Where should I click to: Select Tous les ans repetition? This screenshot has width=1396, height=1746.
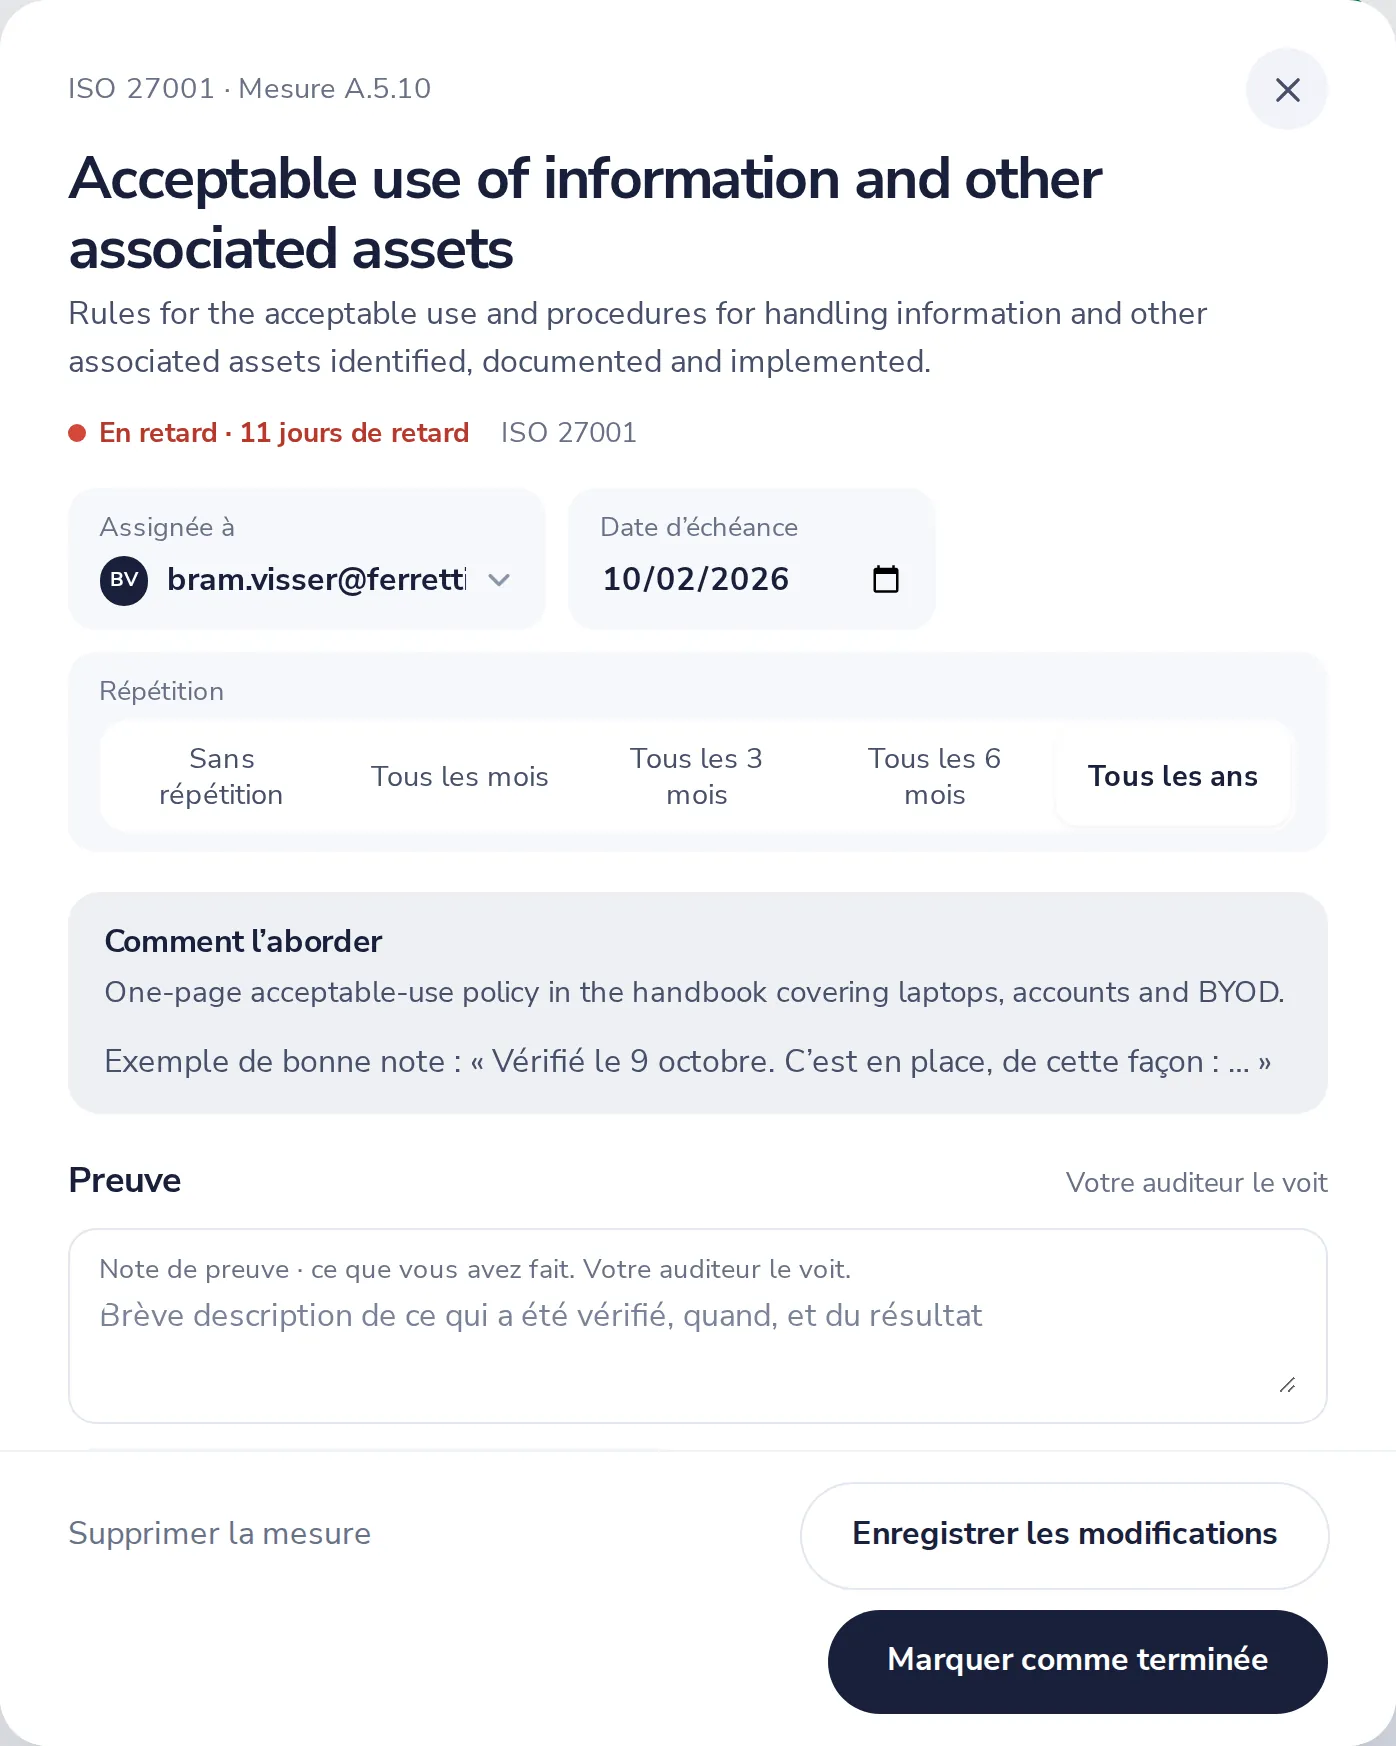[1173, 776]
